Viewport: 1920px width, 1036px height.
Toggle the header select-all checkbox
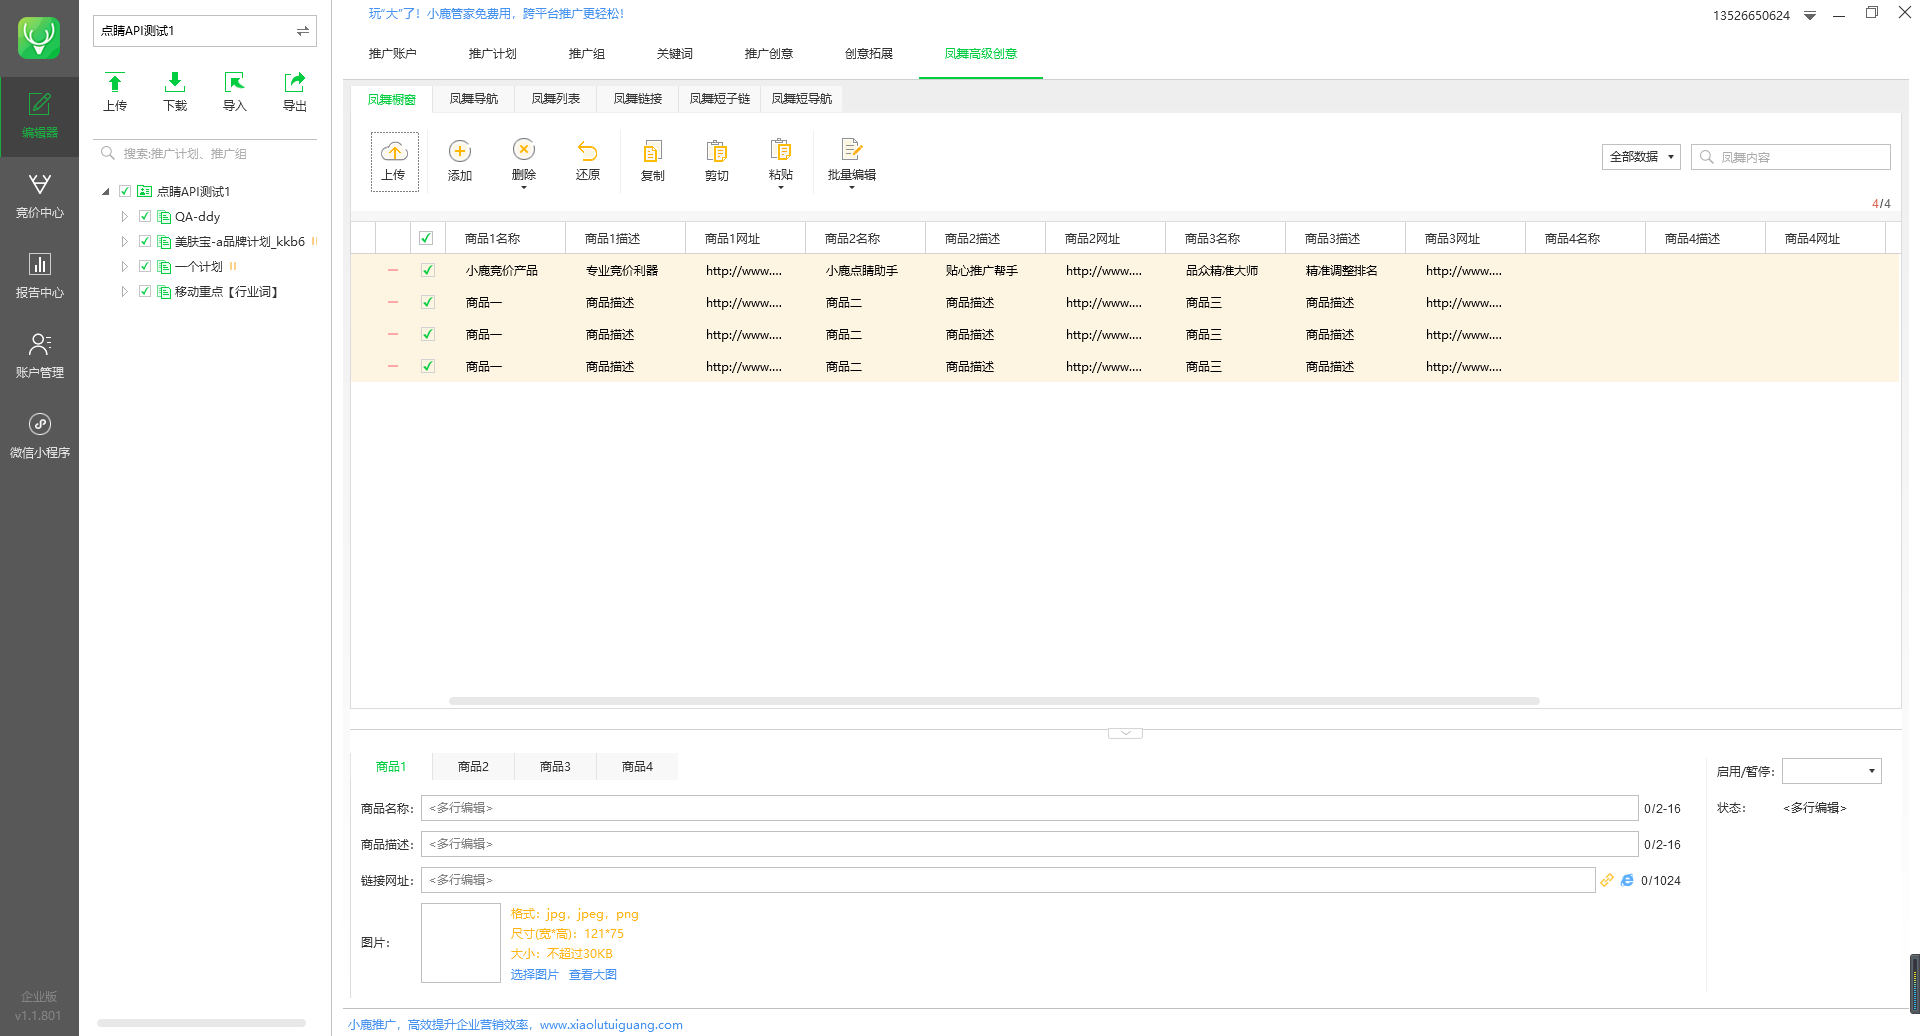point(426,238)
